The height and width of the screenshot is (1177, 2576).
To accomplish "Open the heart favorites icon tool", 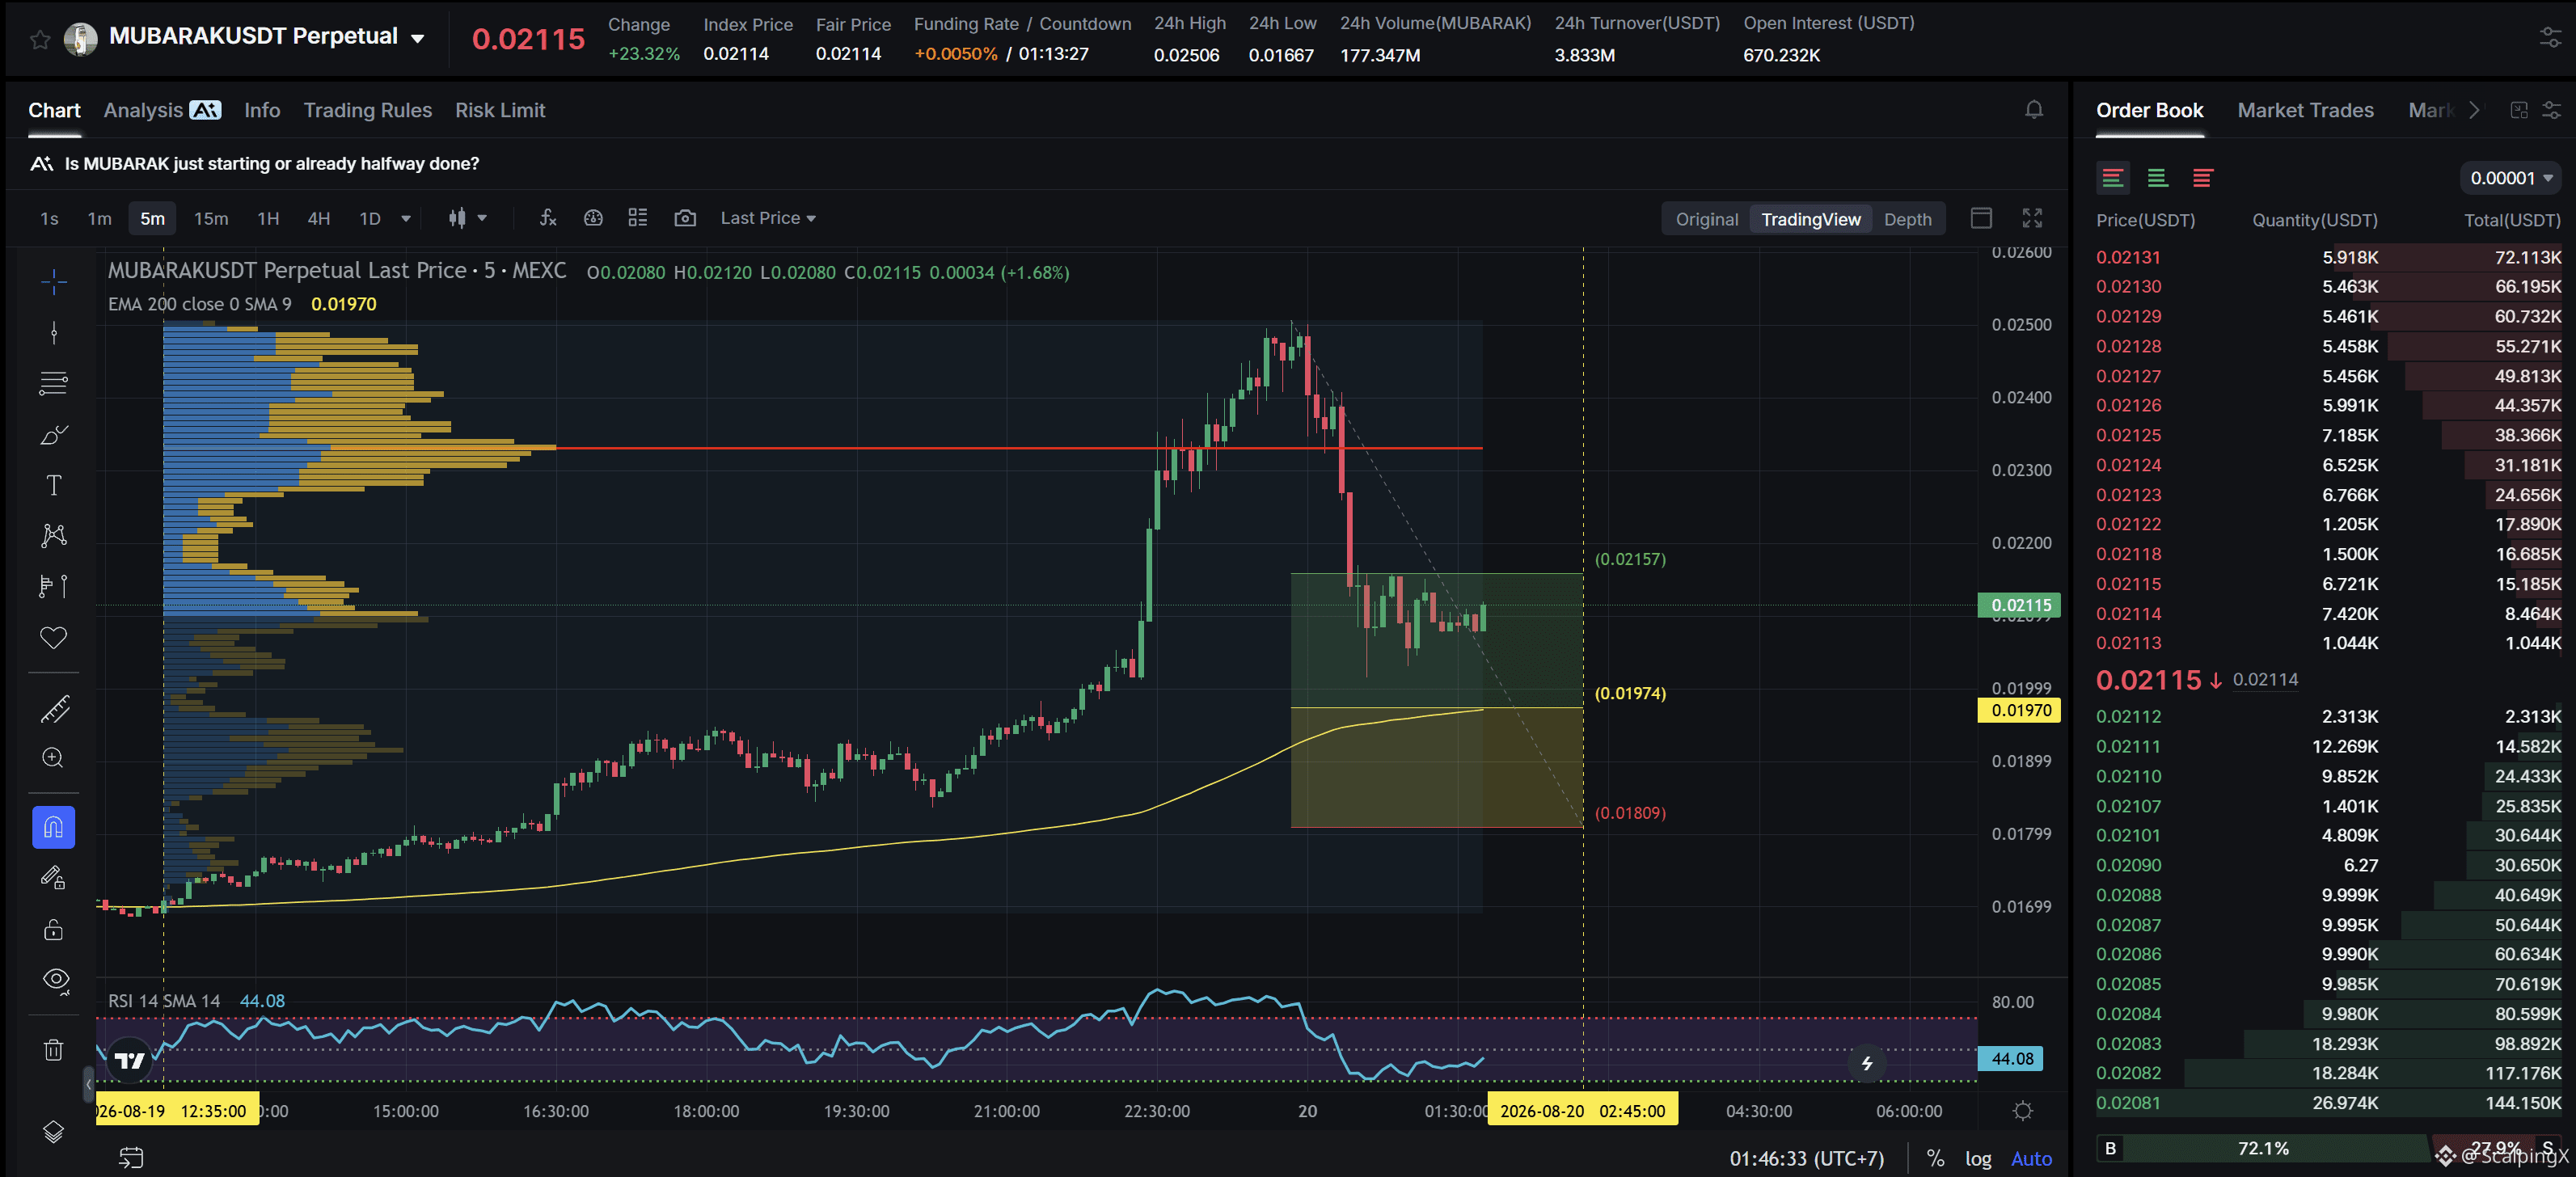I will click(x=54, y=637).
